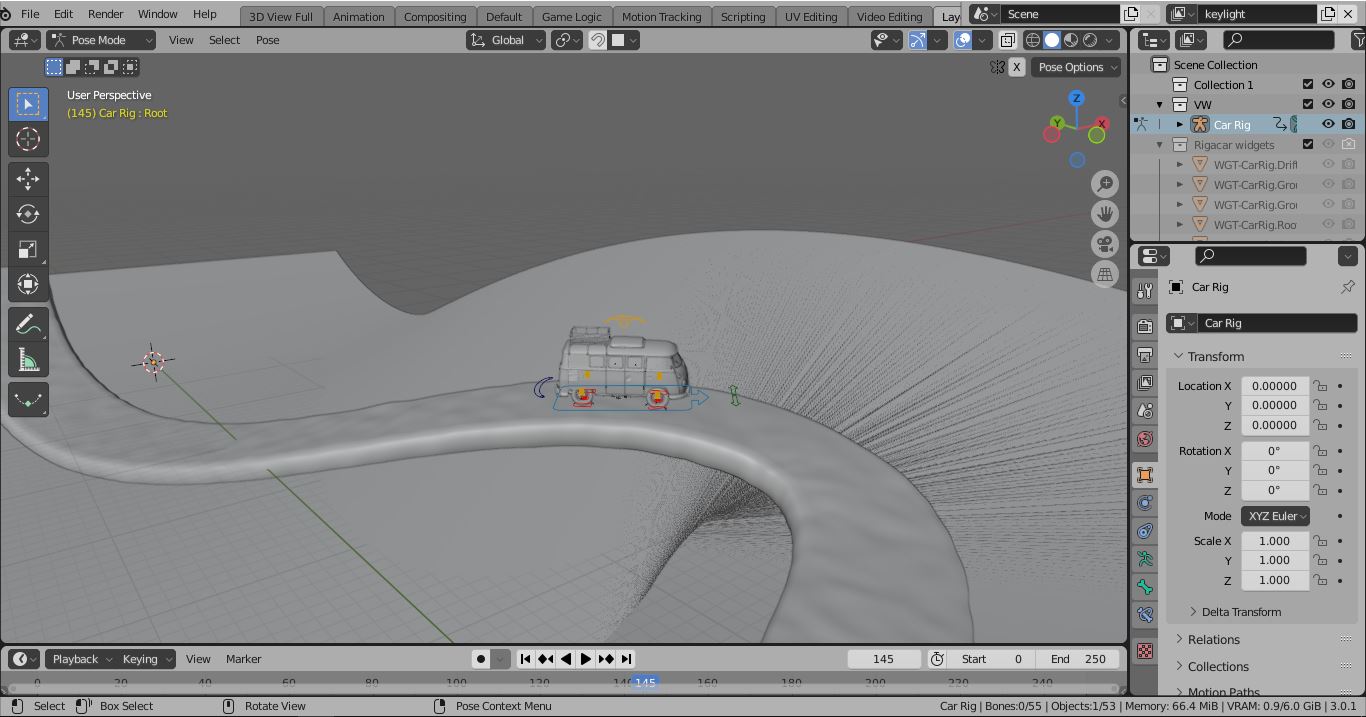Open the Object properties tab
The width and height of the screenshot is (1366, 717).
1145,475
